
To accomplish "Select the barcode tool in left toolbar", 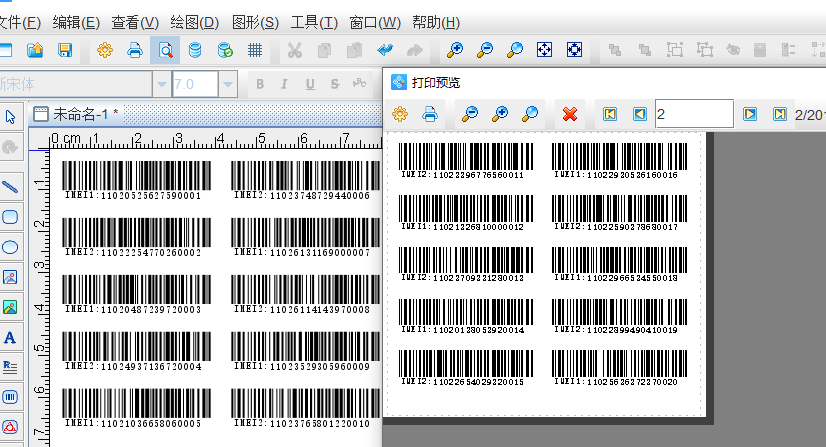I will [x=11, y=397].
